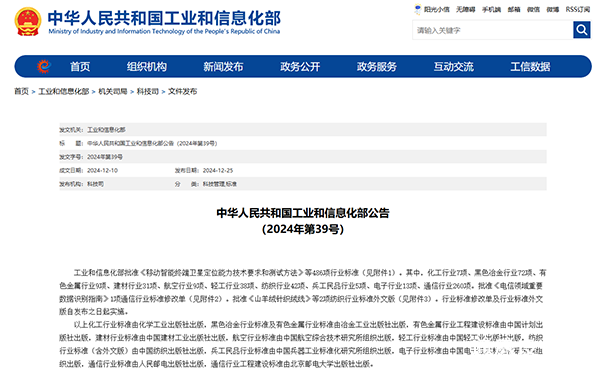Click the 成文日期 value 2024-12-10
This screenshot has height=371, width=600.
click(x=102, y=170)
